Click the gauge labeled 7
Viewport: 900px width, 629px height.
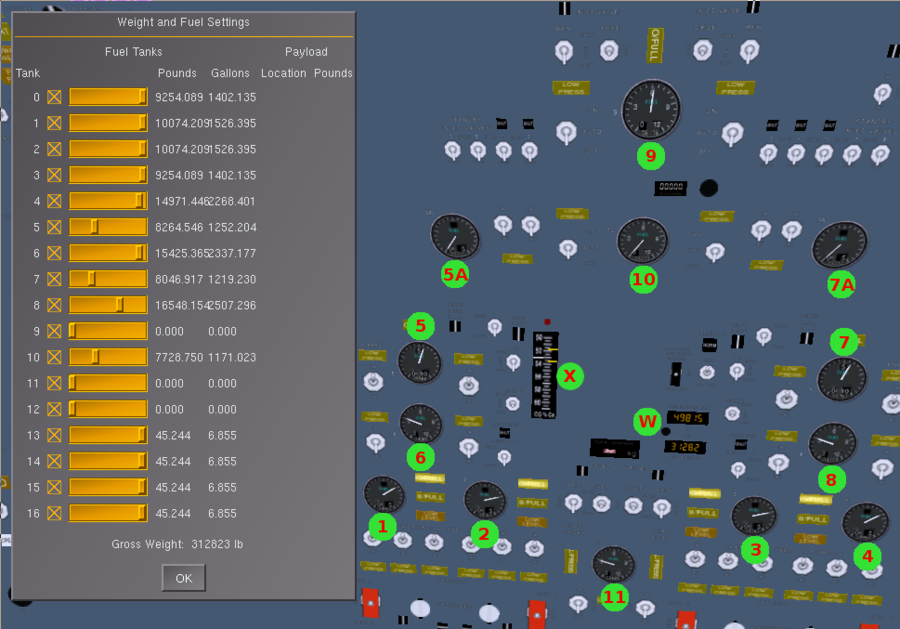(x=842, y=379)
